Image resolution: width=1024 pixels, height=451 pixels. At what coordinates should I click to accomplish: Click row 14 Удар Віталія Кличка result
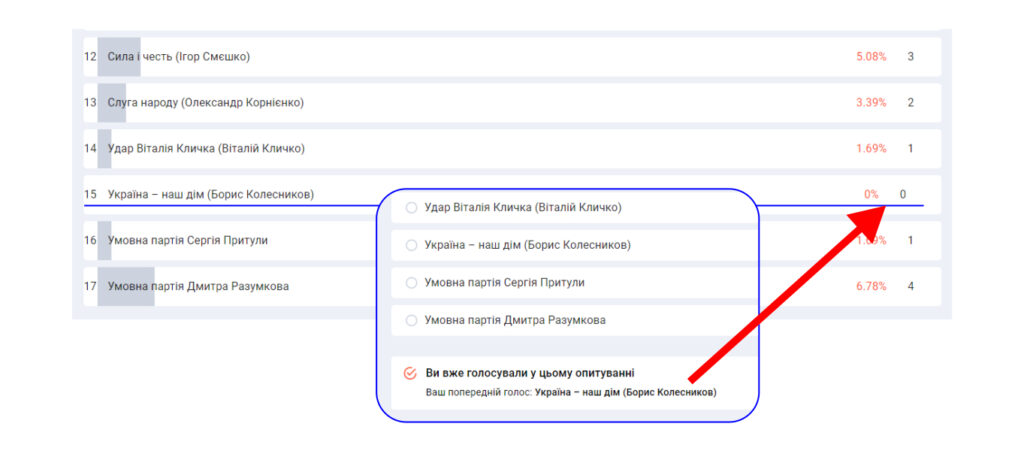coord(512,148)
